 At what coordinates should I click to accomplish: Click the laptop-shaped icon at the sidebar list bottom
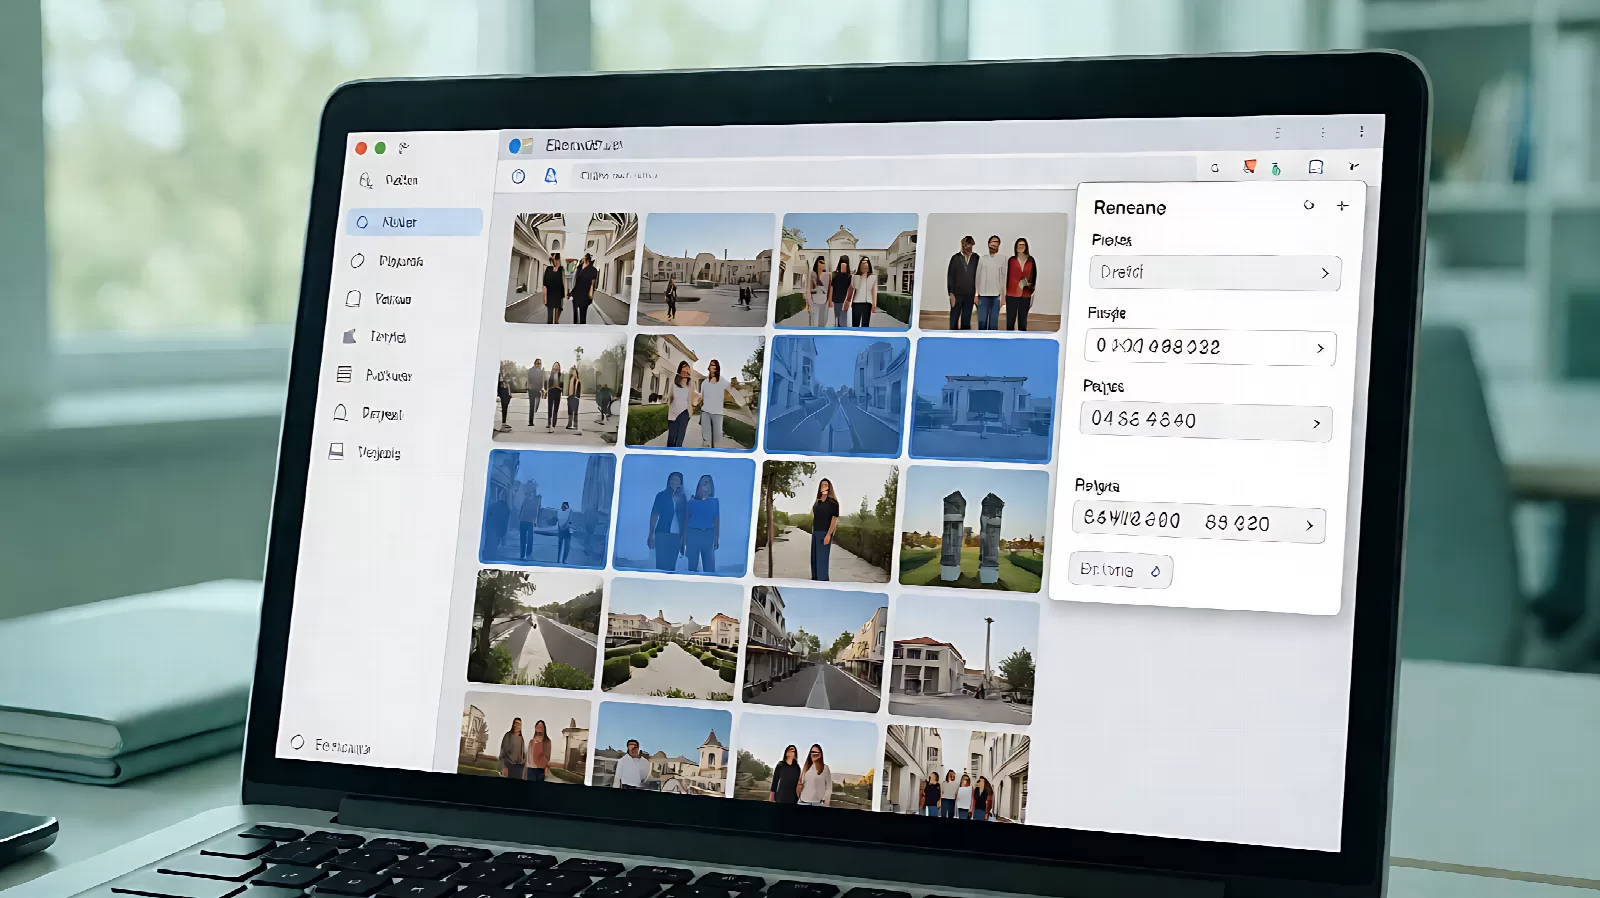336,452
